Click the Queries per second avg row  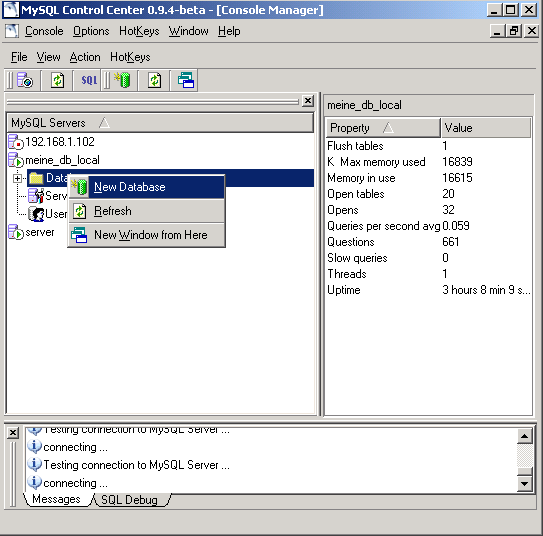point(429,226)
